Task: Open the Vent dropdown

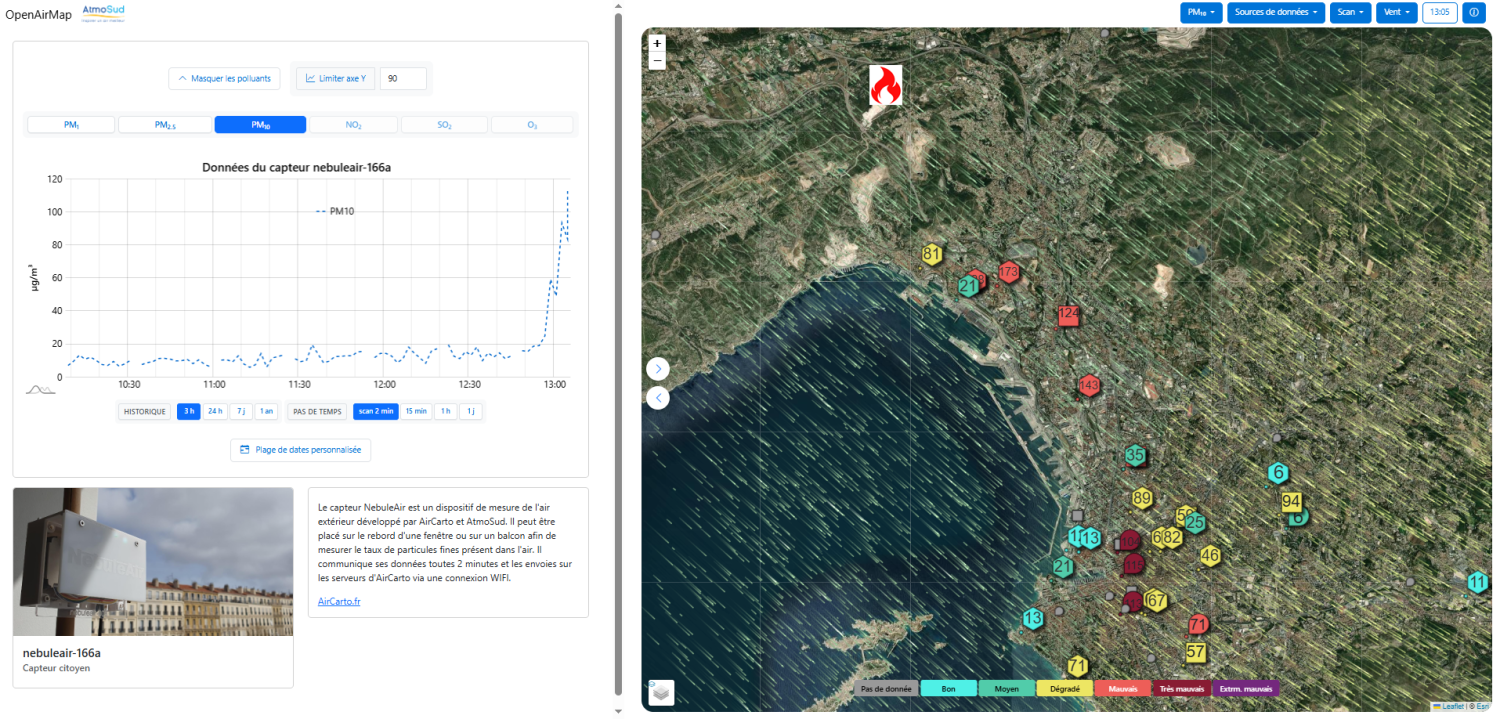Action: tap(1397, 12)
